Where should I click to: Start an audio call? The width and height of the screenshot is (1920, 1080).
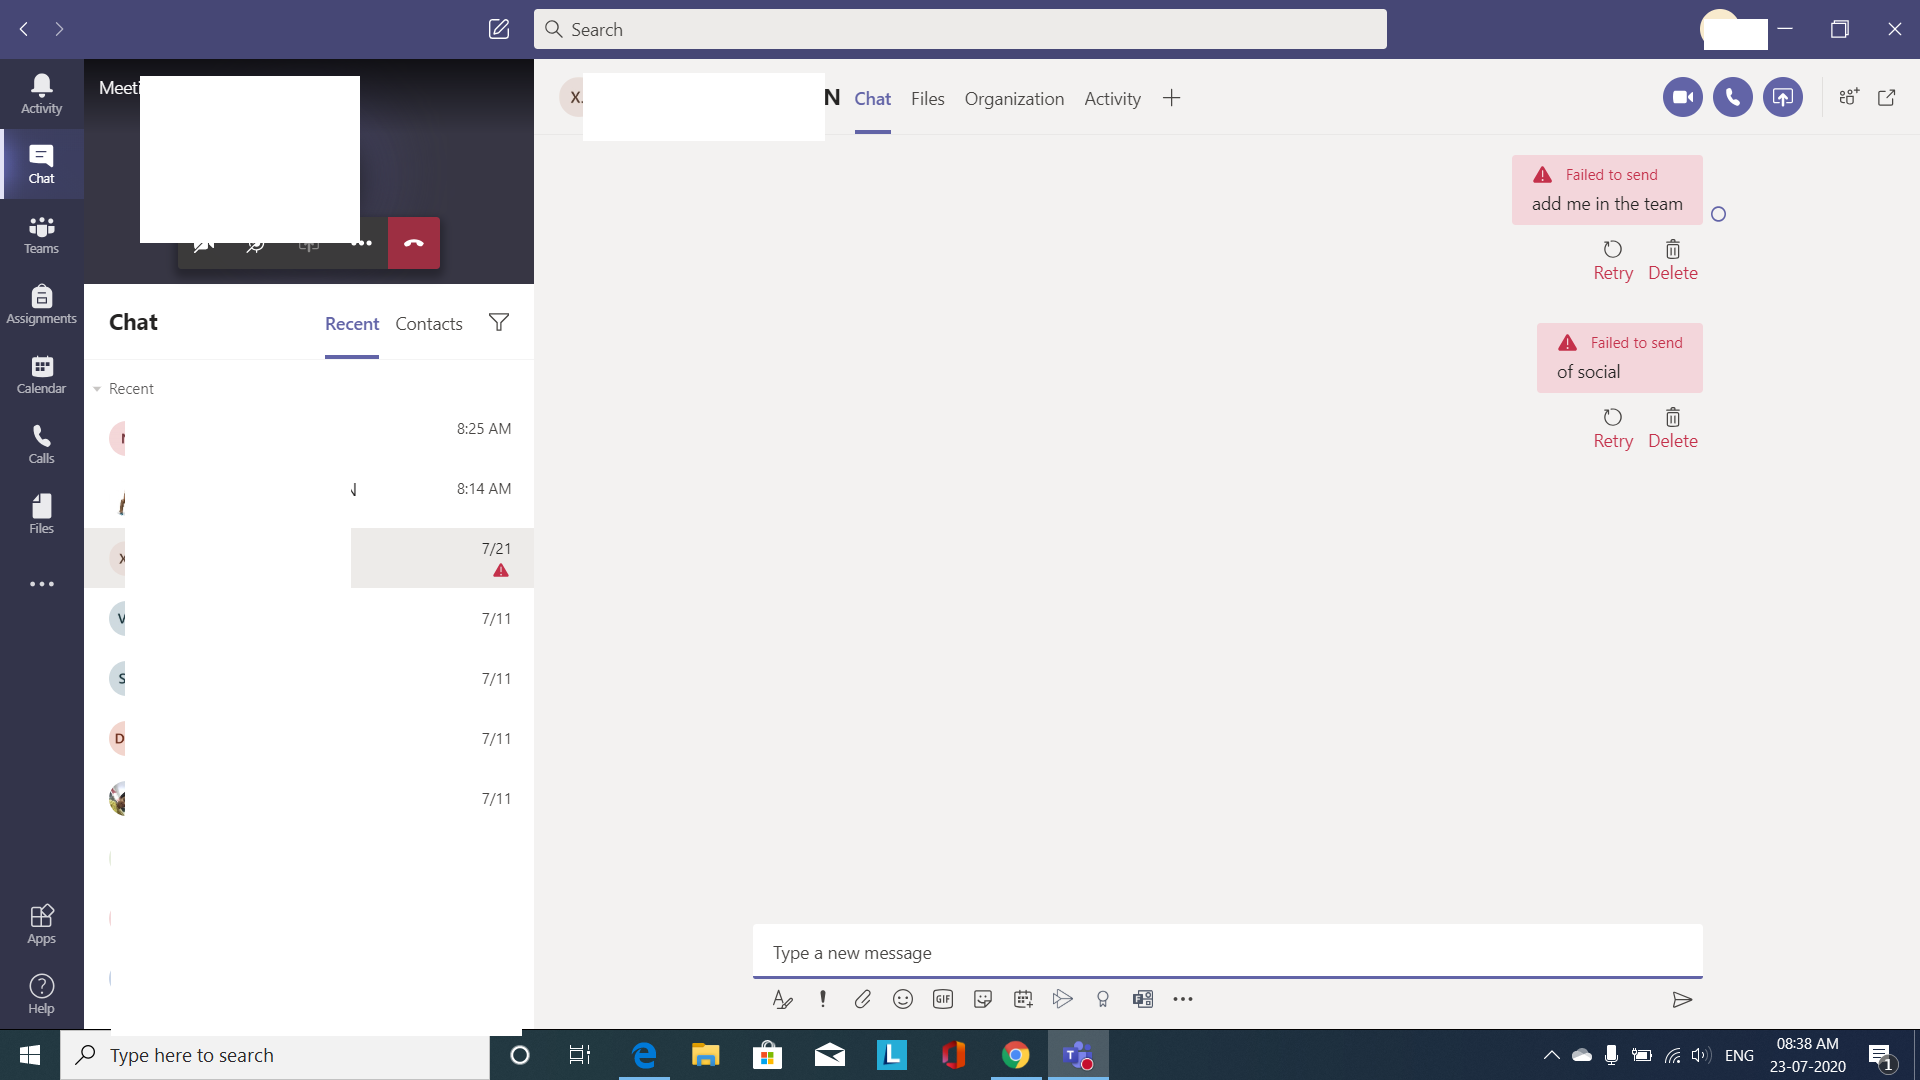coord(1732,97)
